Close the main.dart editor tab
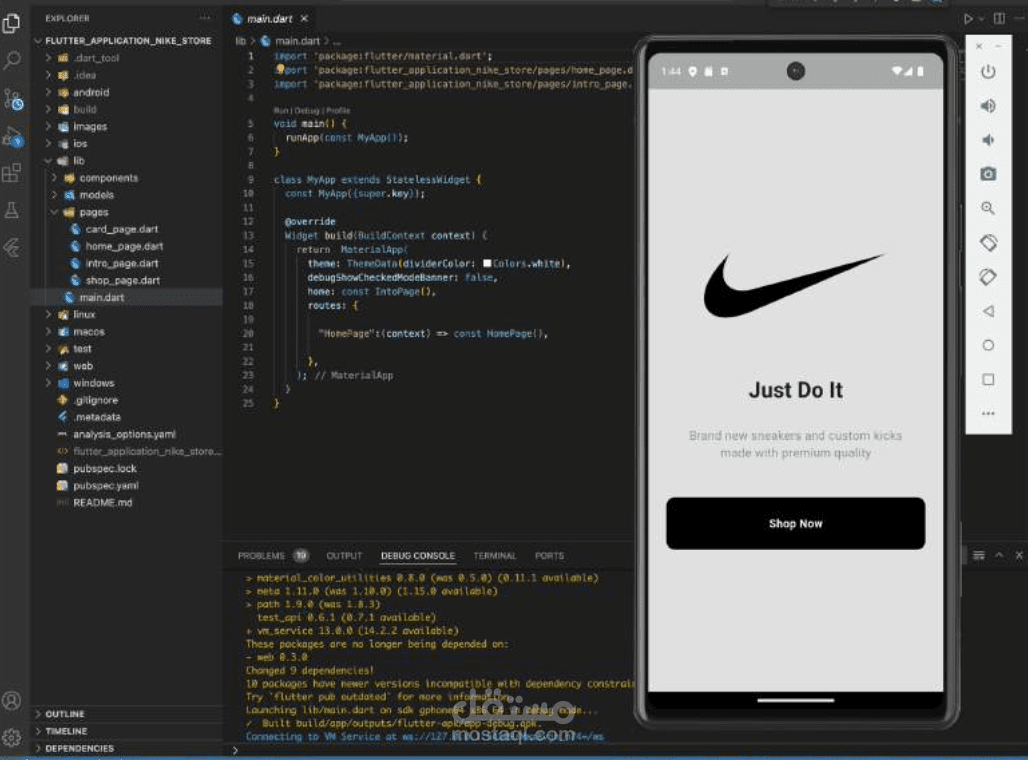Image resolution: width=1028 pixels, height=760 pixels. [x=304, y=18]
